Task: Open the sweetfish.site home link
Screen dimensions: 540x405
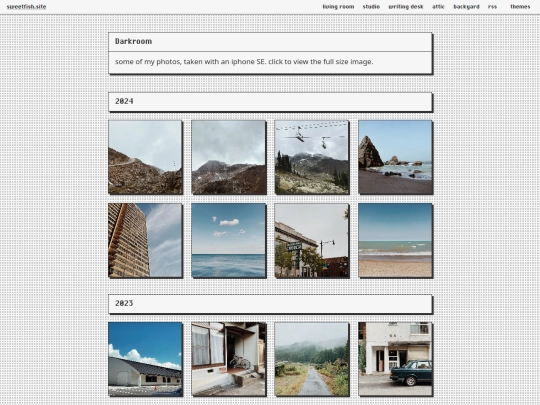Action: [27, 7]
